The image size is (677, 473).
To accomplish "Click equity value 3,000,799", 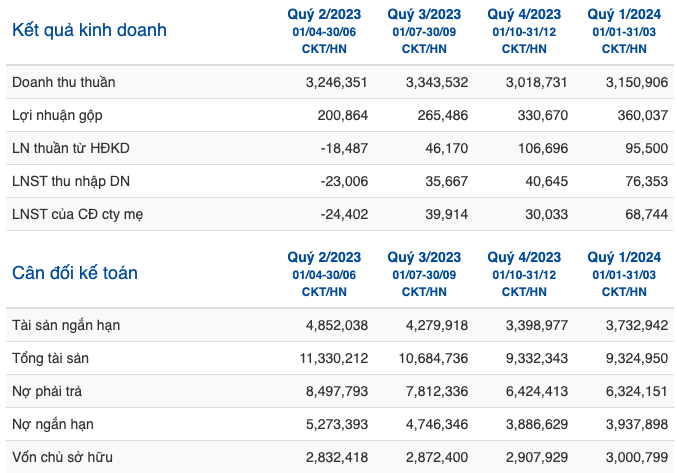I will [x=637, y=457].
